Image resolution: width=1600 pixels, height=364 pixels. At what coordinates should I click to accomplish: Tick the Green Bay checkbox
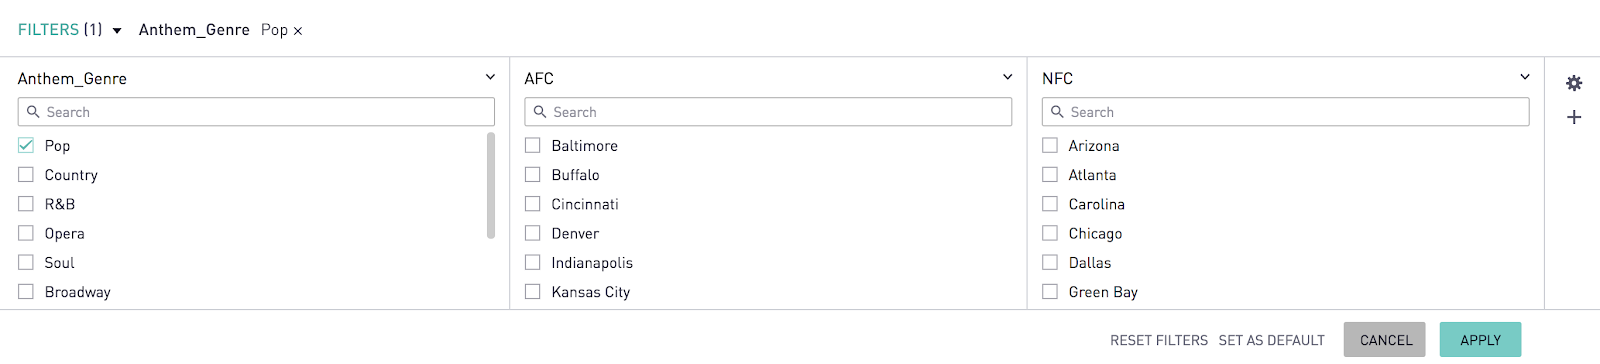point(1050,291)
